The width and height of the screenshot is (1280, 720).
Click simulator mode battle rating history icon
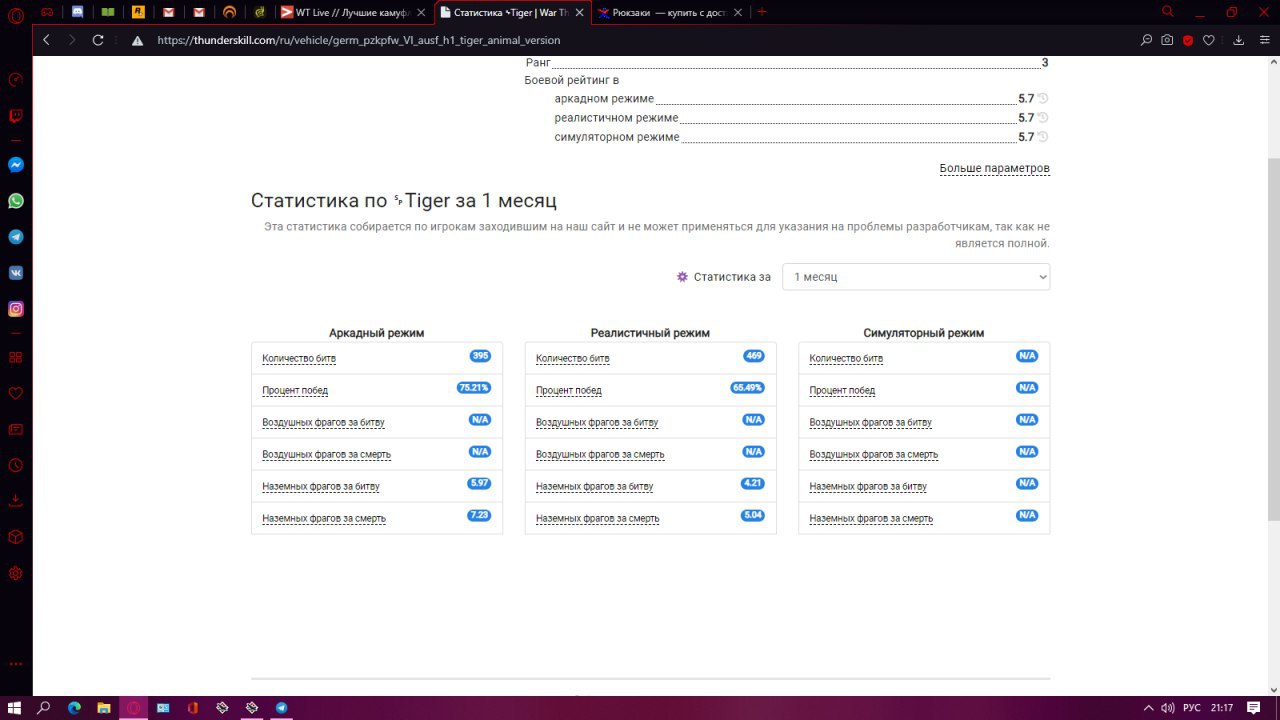pos(1043,137)
